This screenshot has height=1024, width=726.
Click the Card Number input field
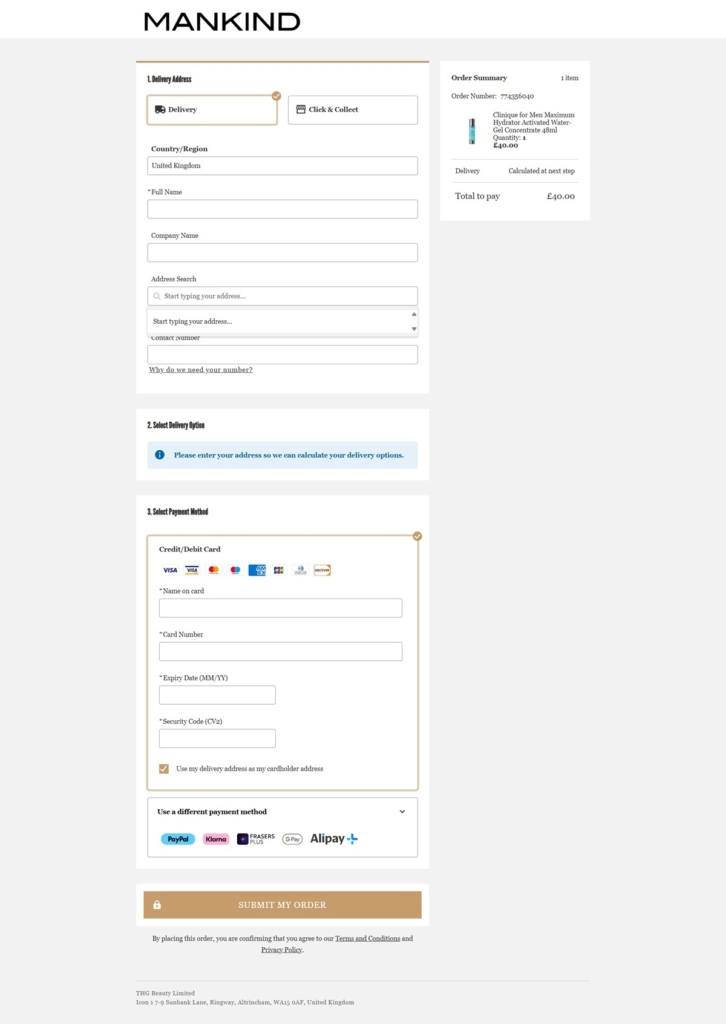(x=281, y=652)
